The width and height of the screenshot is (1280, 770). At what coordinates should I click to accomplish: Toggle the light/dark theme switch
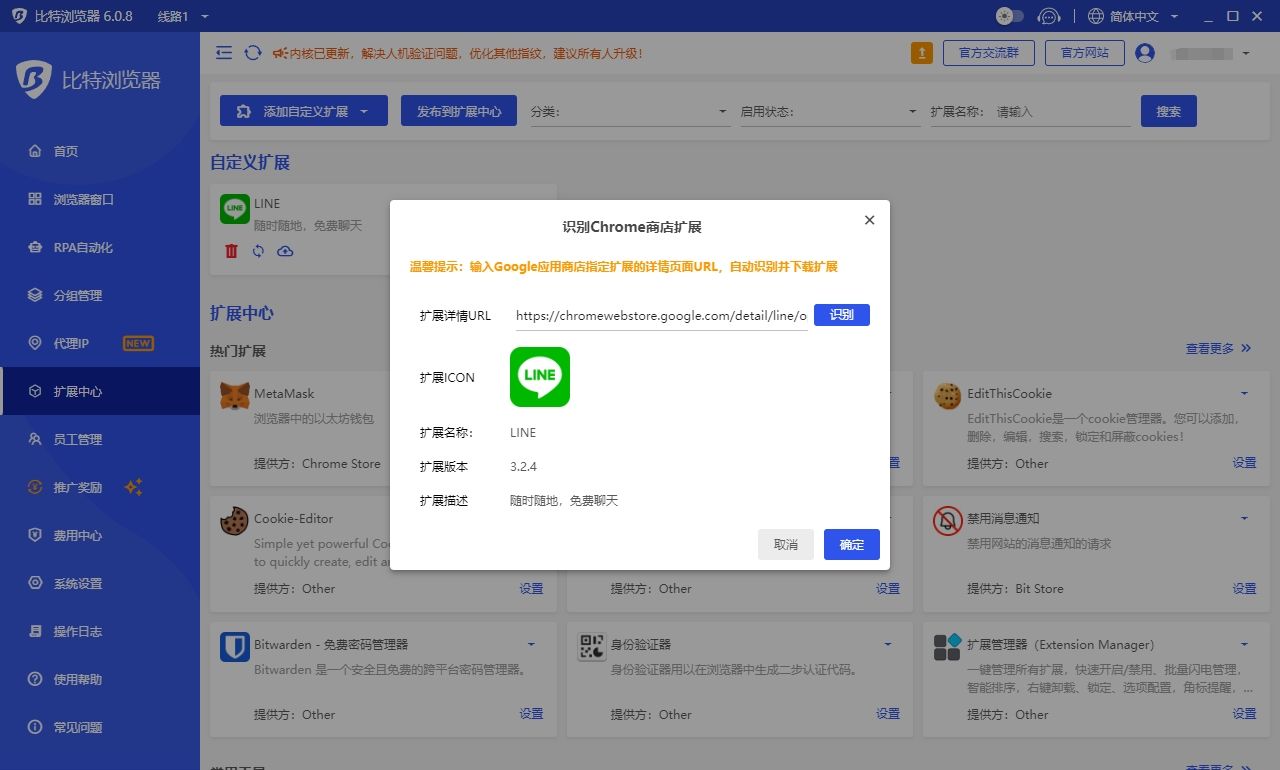point(1010,16)
